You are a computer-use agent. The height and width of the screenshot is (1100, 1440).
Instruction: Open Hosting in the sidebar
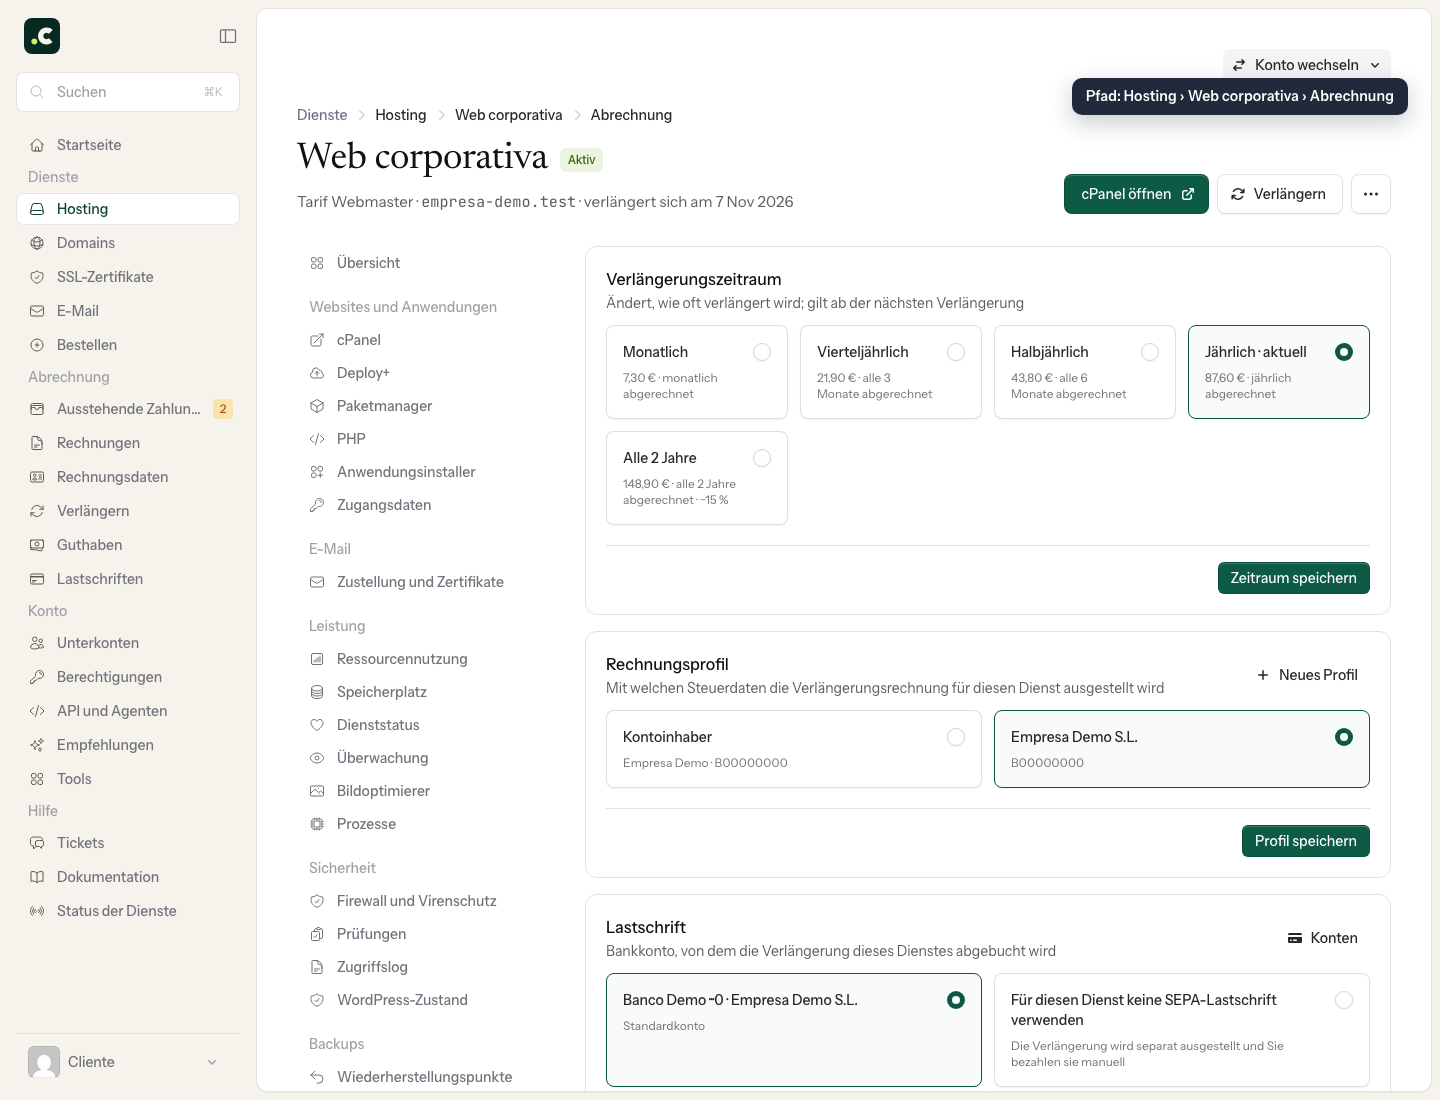click(x=128, y=209)
